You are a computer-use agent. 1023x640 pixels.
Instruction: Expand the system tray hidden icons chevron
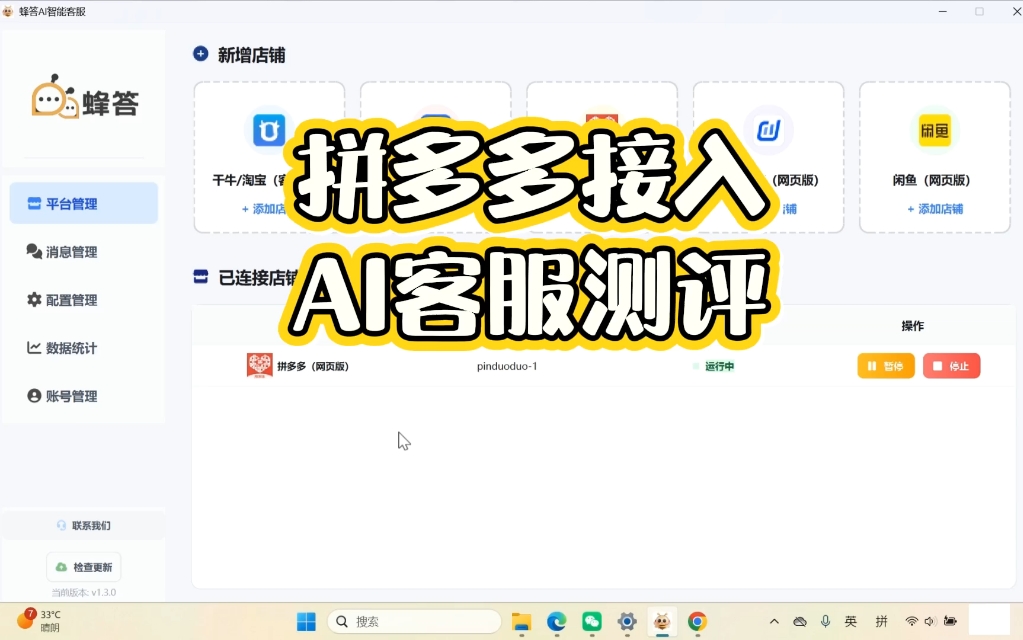click(x=774, y=622)
